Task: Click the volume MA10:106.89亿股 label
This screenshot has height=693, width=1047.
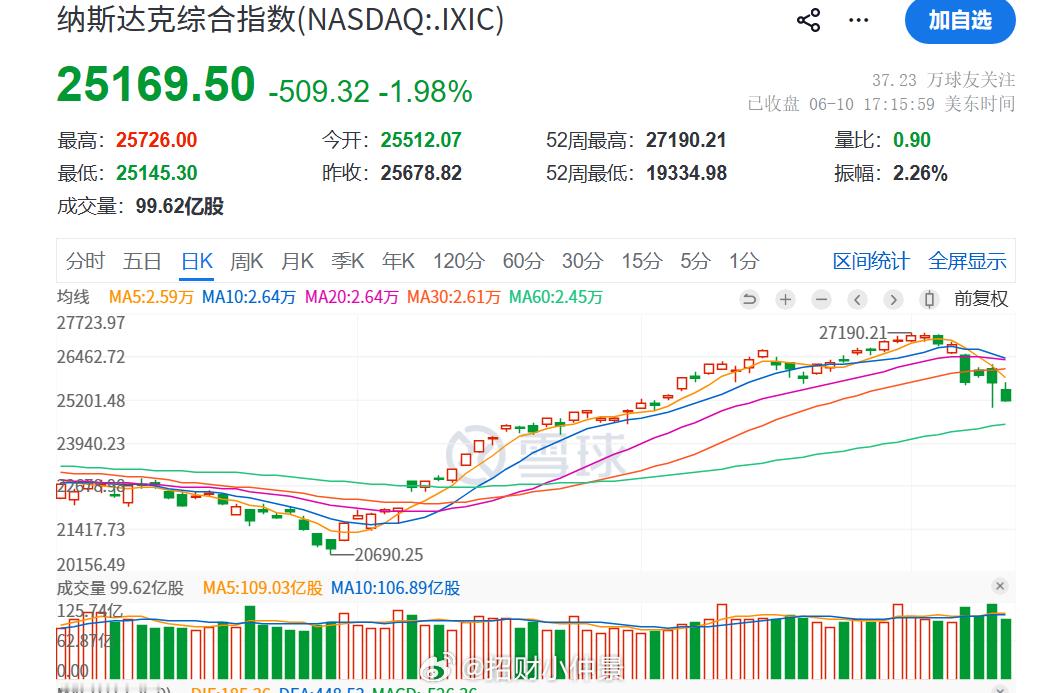Action: (x=395, y=588)
